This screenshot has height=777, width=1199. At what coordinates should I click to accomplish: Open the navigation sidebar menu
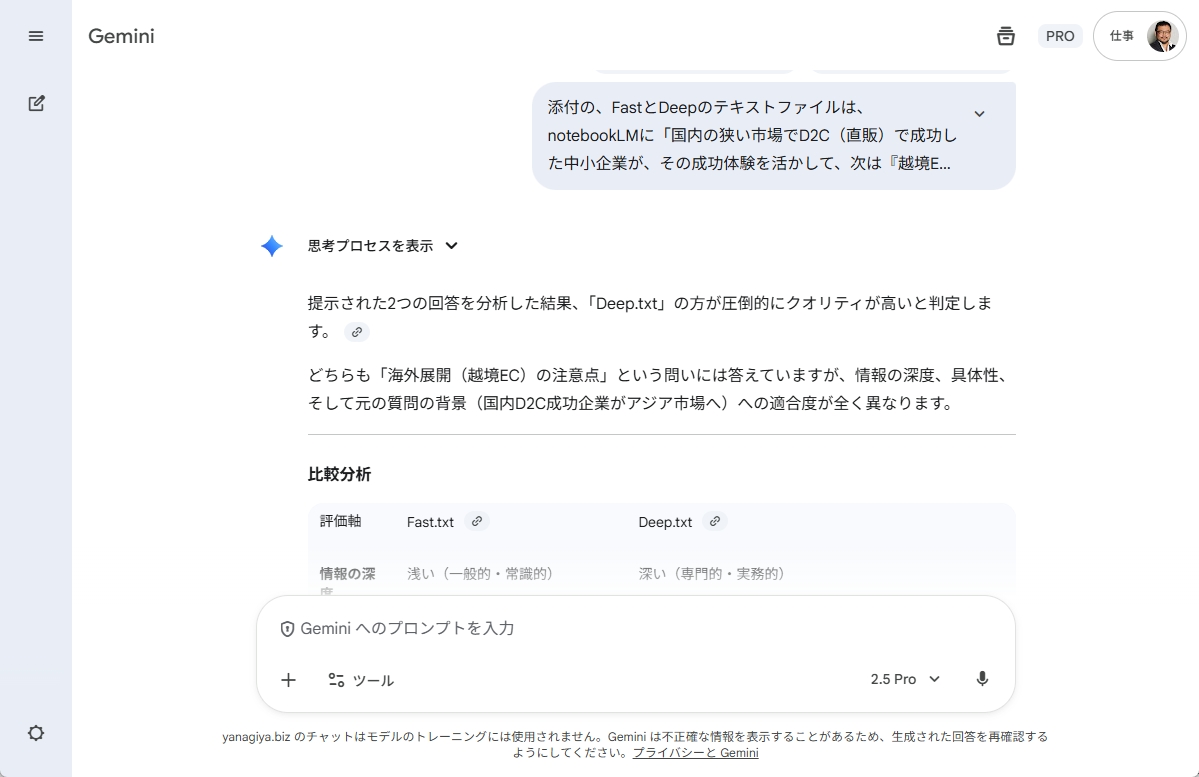[x=36, y=36]
